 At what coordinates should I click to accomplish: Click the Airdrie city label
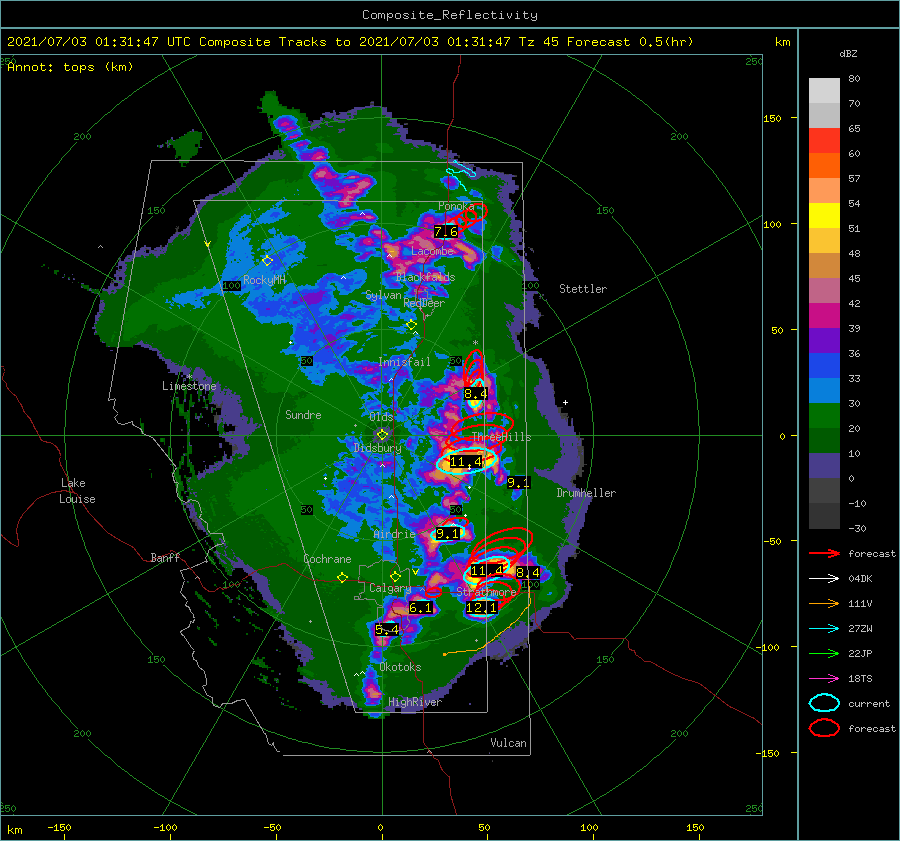394,534
